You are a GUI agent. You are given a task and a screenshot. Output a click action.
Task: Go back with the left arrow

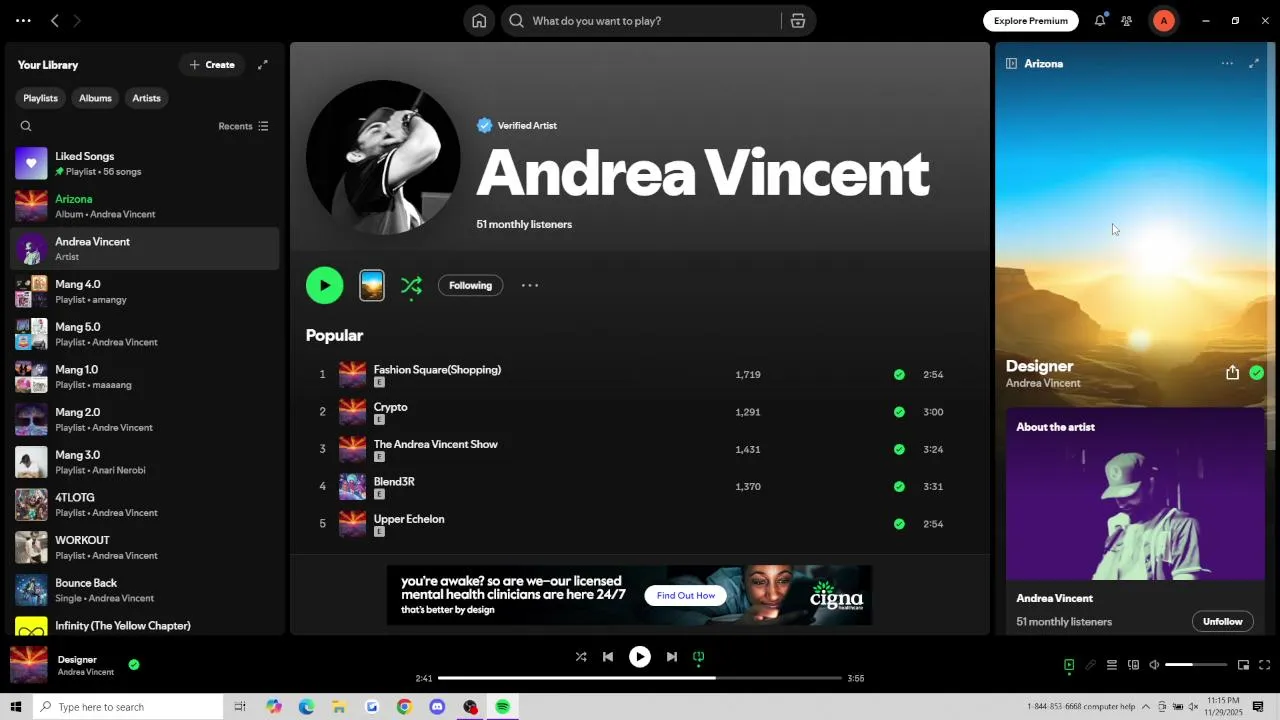[55, 21]
